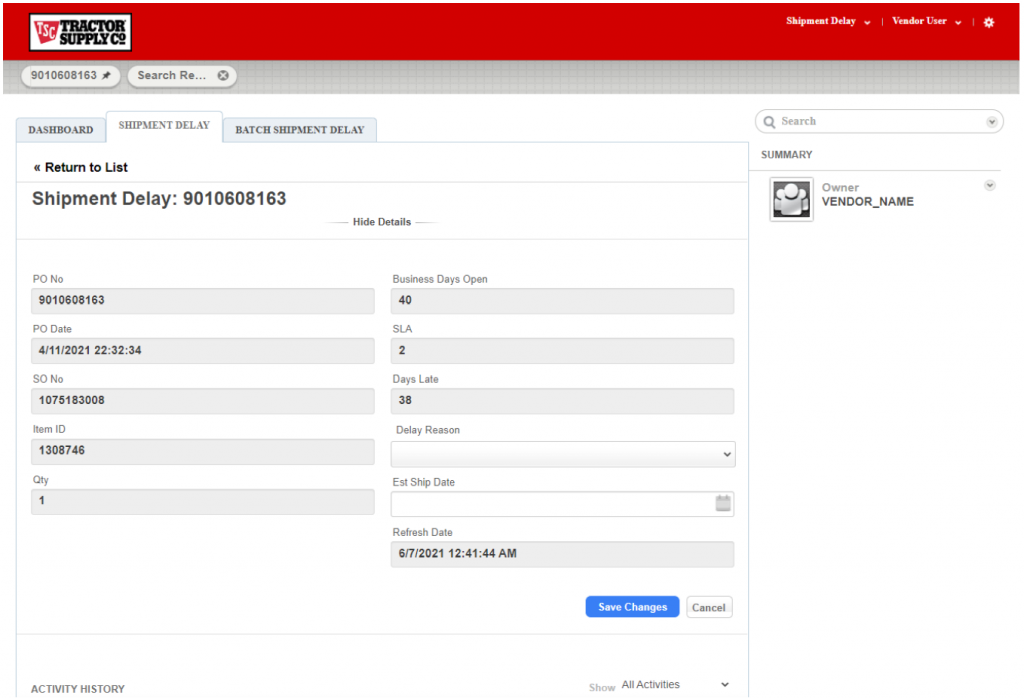
Task: Click the SO No field 1075183008
Action: pos(203,401)
